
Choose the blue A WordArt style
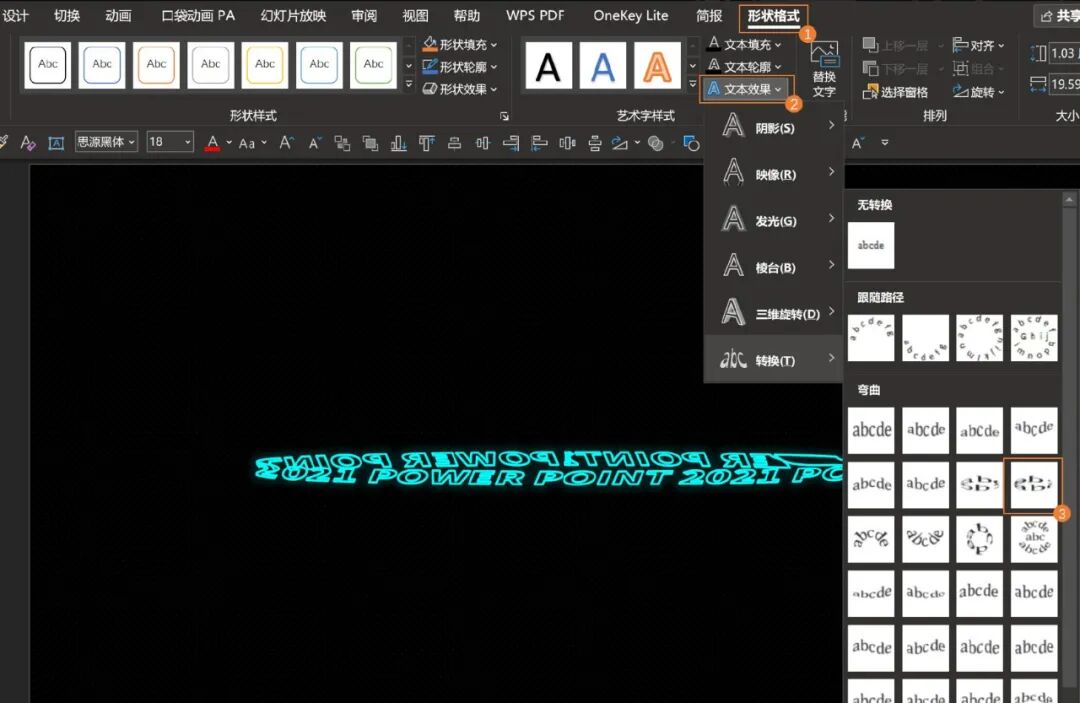pyautogui.click(x=603, y=65)
